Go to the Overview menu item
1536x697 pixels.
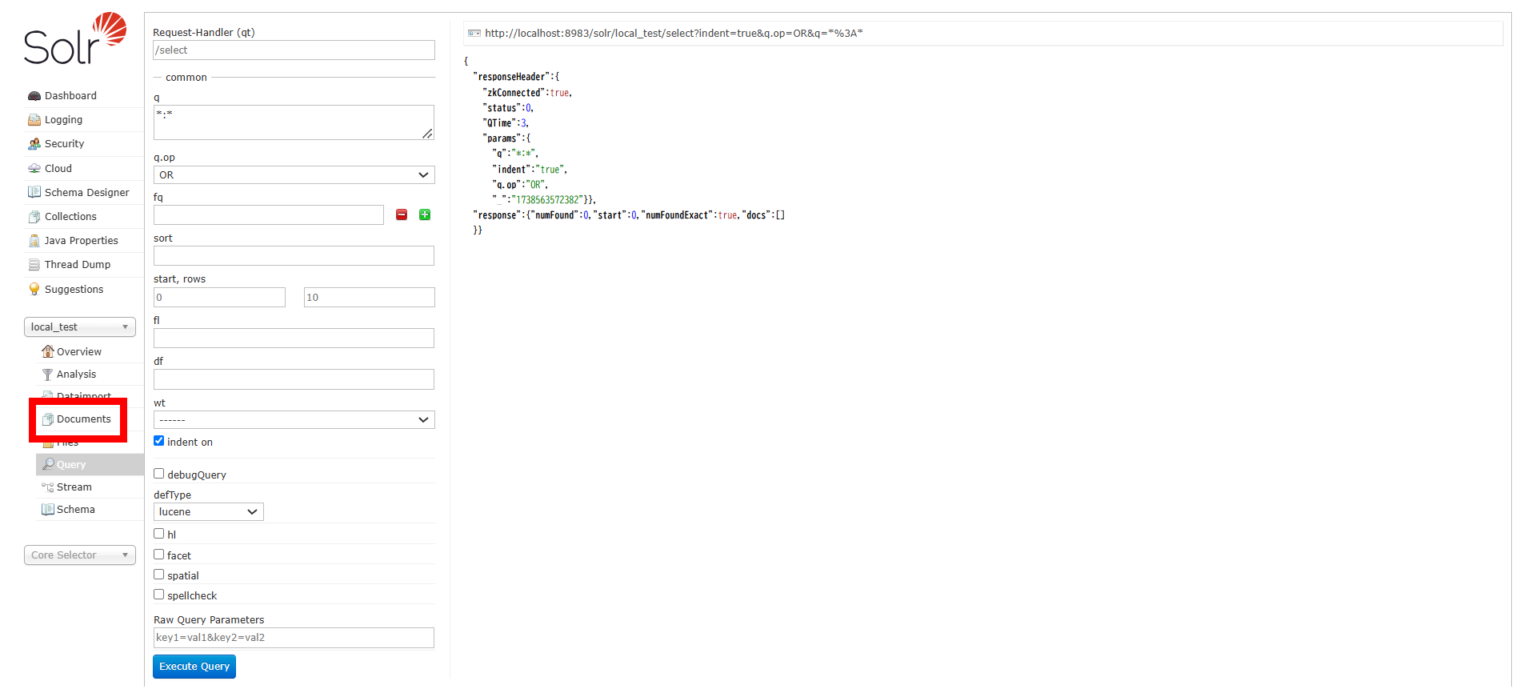(x=78, y=352)
